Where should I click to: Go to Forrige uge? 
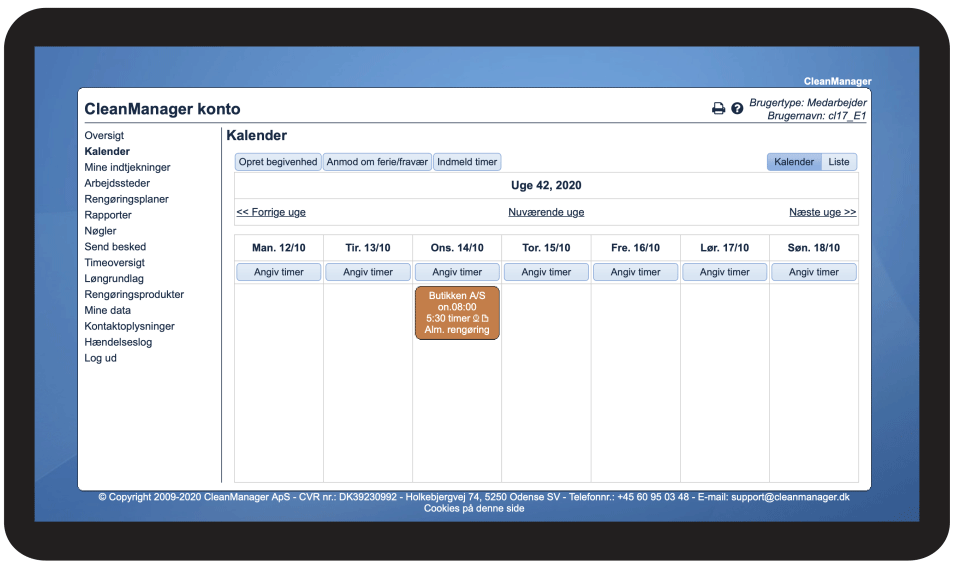point(271,212)
